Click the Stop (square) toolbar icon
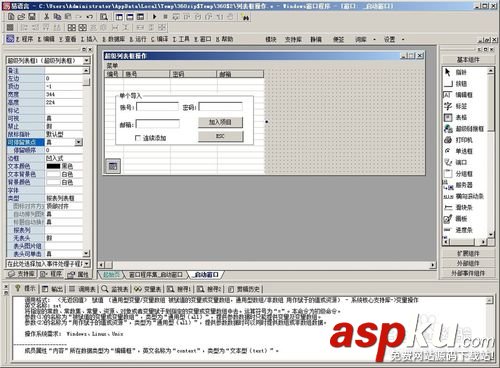Viewport: 500px width, 368px height. (x=165, y=16)
